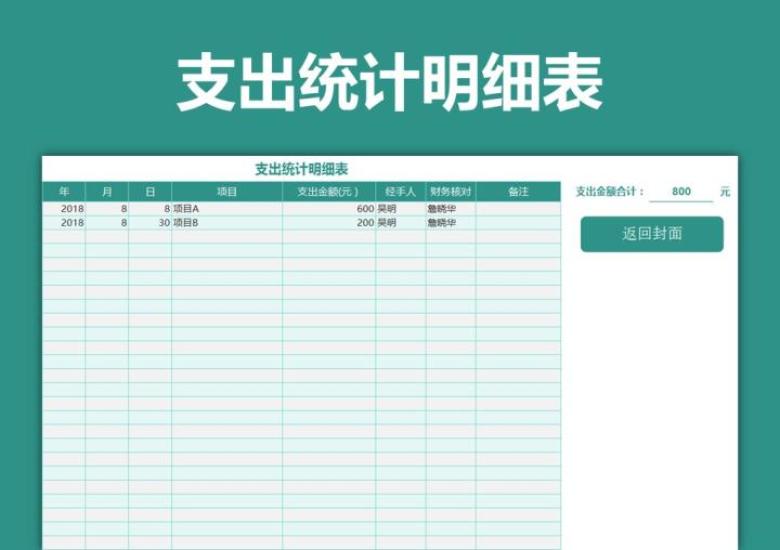Click the 800 total amount field
780x550 pixels.
point(681,191)
